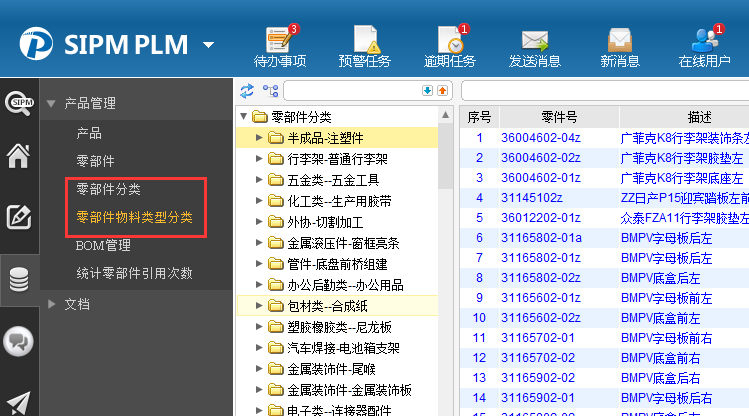749x416 pixels.
Task: Go to the home sidebar icon
Action: pyautogui.click(x=18, y=156)
